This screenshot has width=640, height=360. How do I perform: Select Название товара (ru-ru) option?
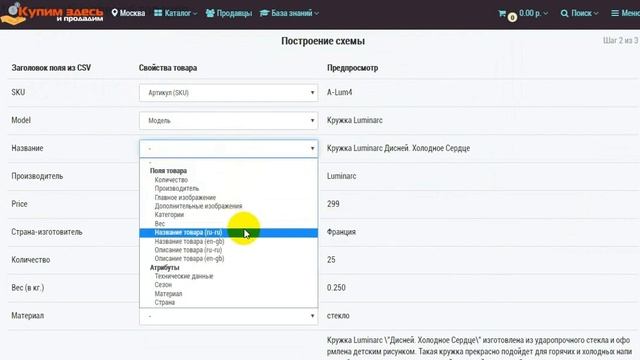(x=229, y=233)
